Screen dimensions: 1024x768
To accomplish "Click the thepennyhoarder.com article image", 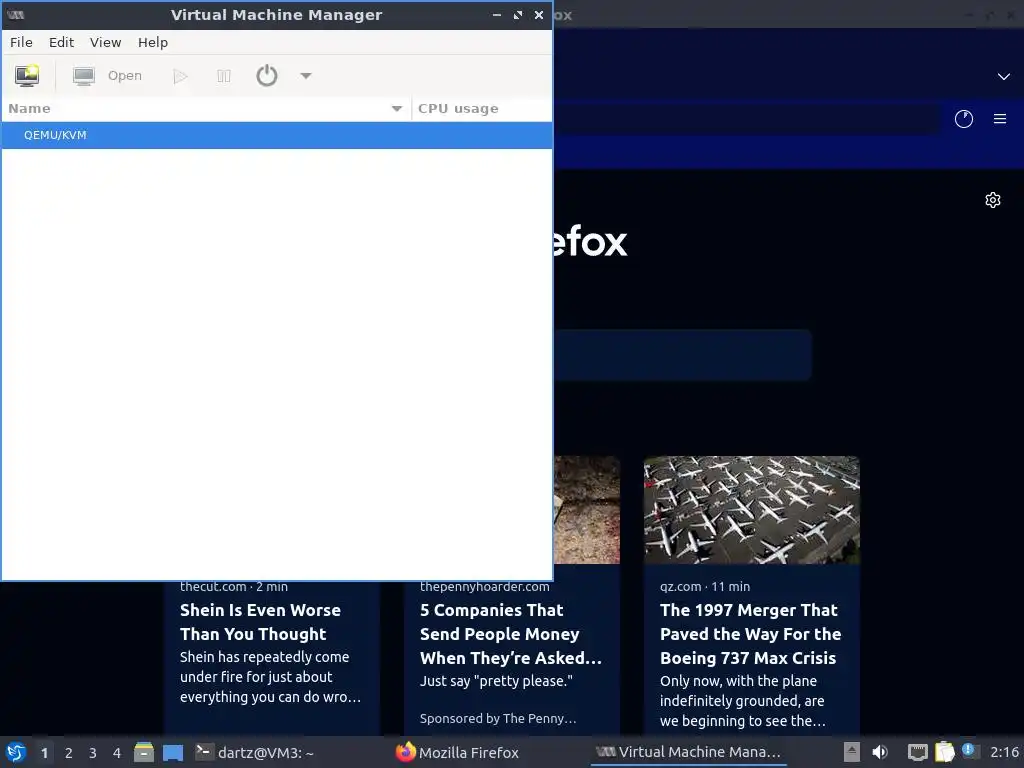I will click(x=586, y=510).
